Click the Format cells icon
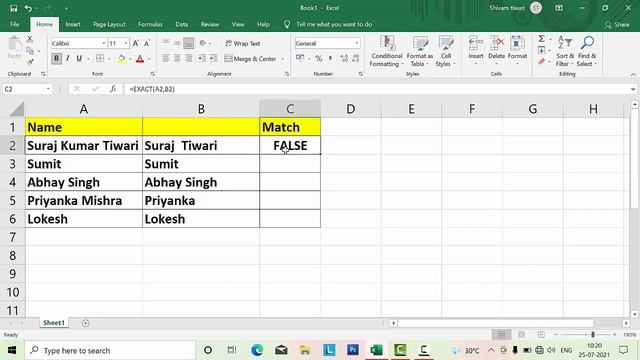The height and width of the screenshot is (360, 640). (x=517, y=43)
